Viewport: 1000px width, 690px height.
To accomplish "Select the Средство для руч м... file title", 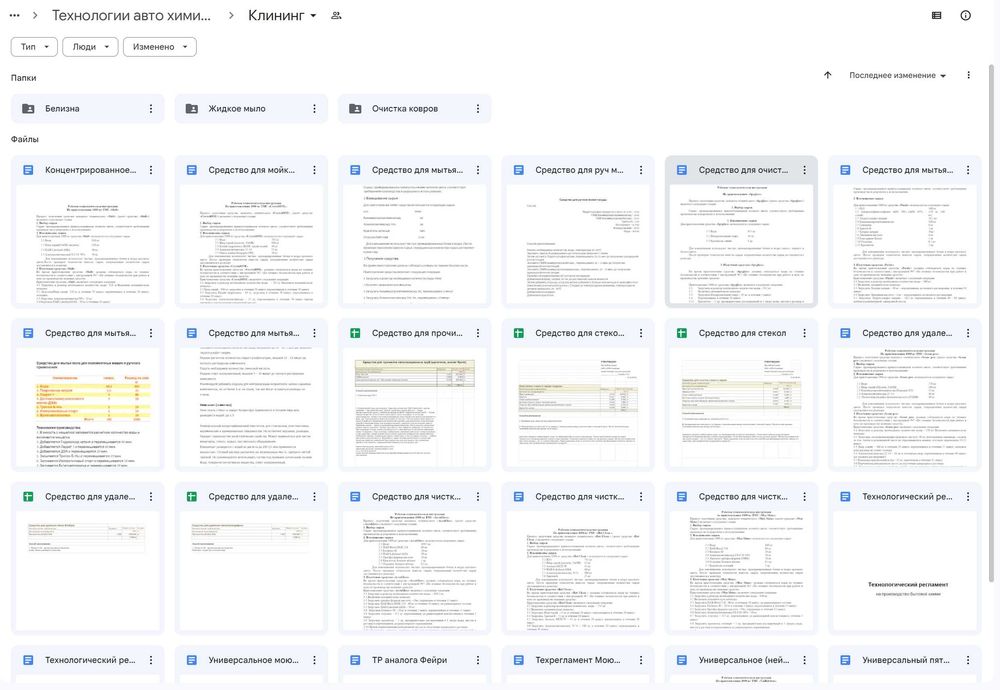I will [579, 170].
